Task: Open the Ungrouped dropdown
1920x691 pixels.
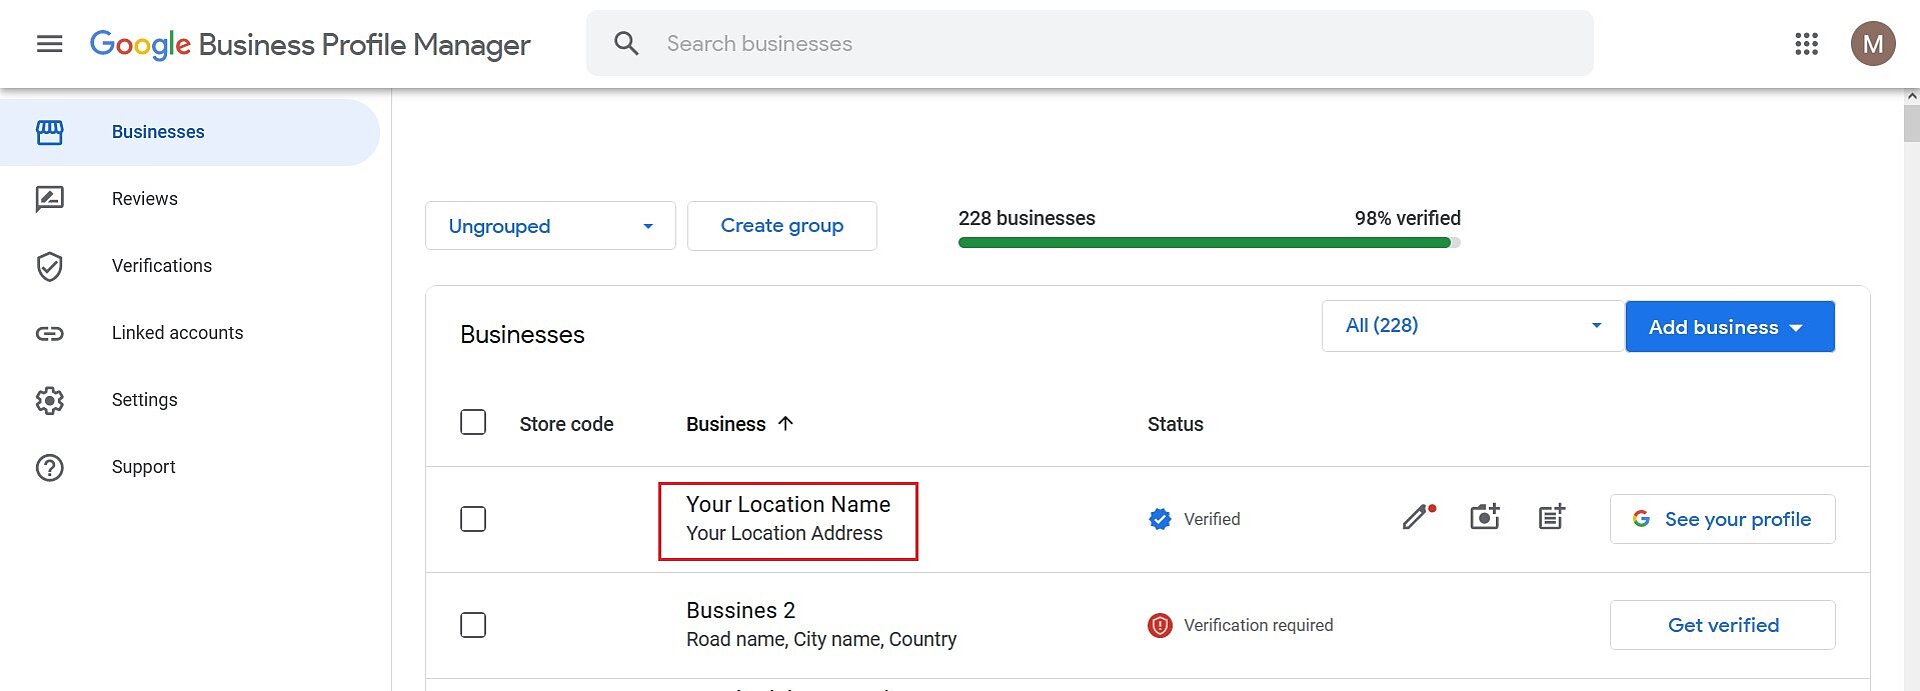Action: pyautogui.click(x=550, y=226)
